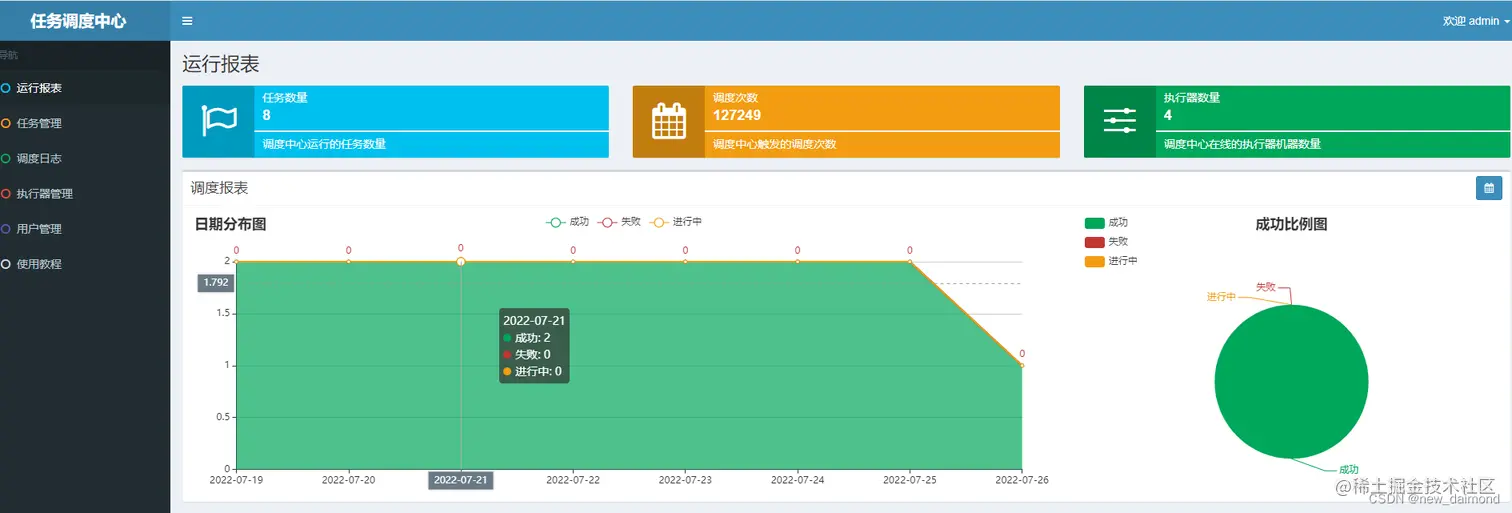Click the 日期分布图 chart title
1512x513 pixels.
231,225
